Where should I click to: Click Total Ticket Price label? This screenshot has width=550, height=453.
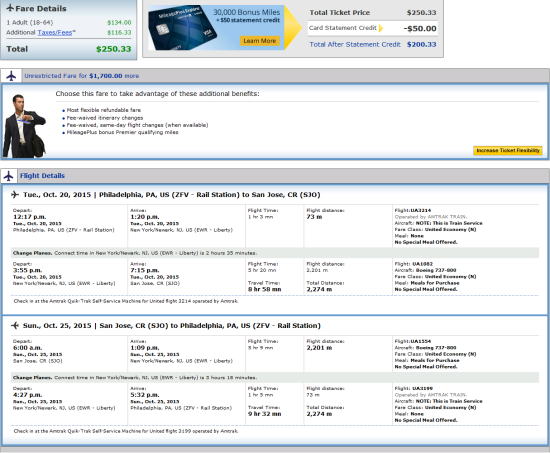pyautogui.click(x=340, y=13)
